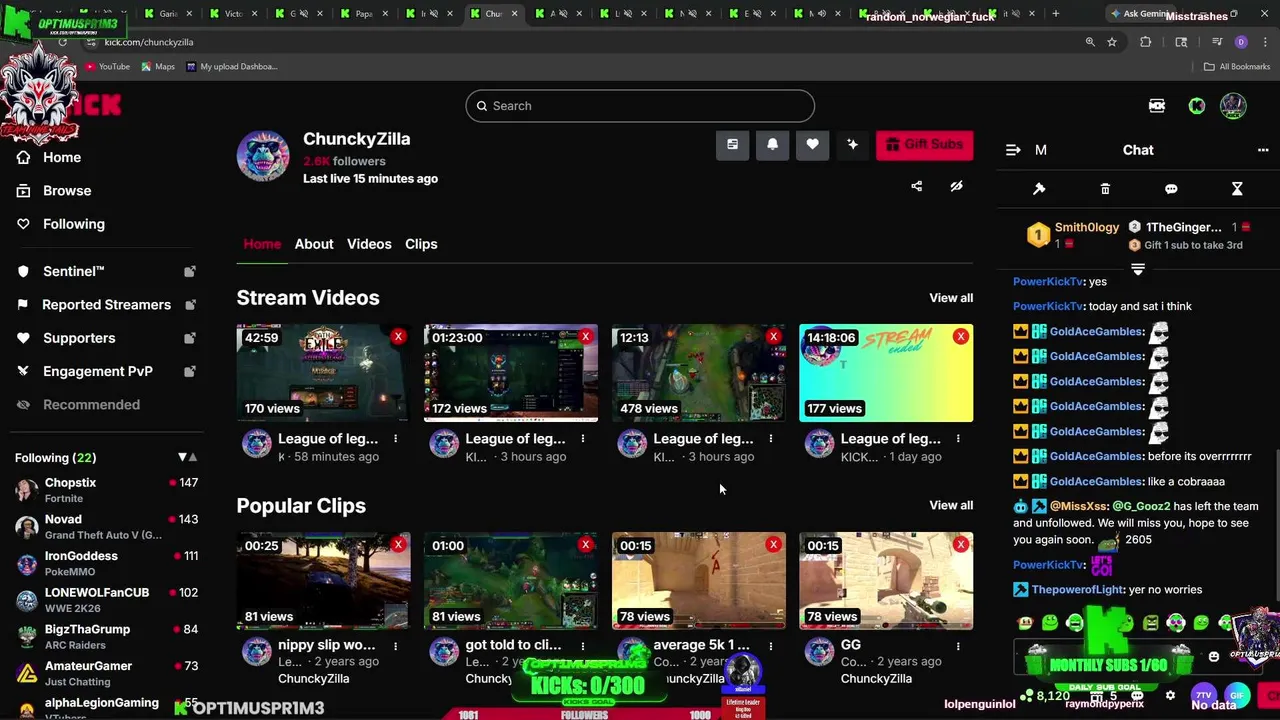The image size is (1280, 720).
Task: Switch to the Clips channel tab
Action: 421,244
